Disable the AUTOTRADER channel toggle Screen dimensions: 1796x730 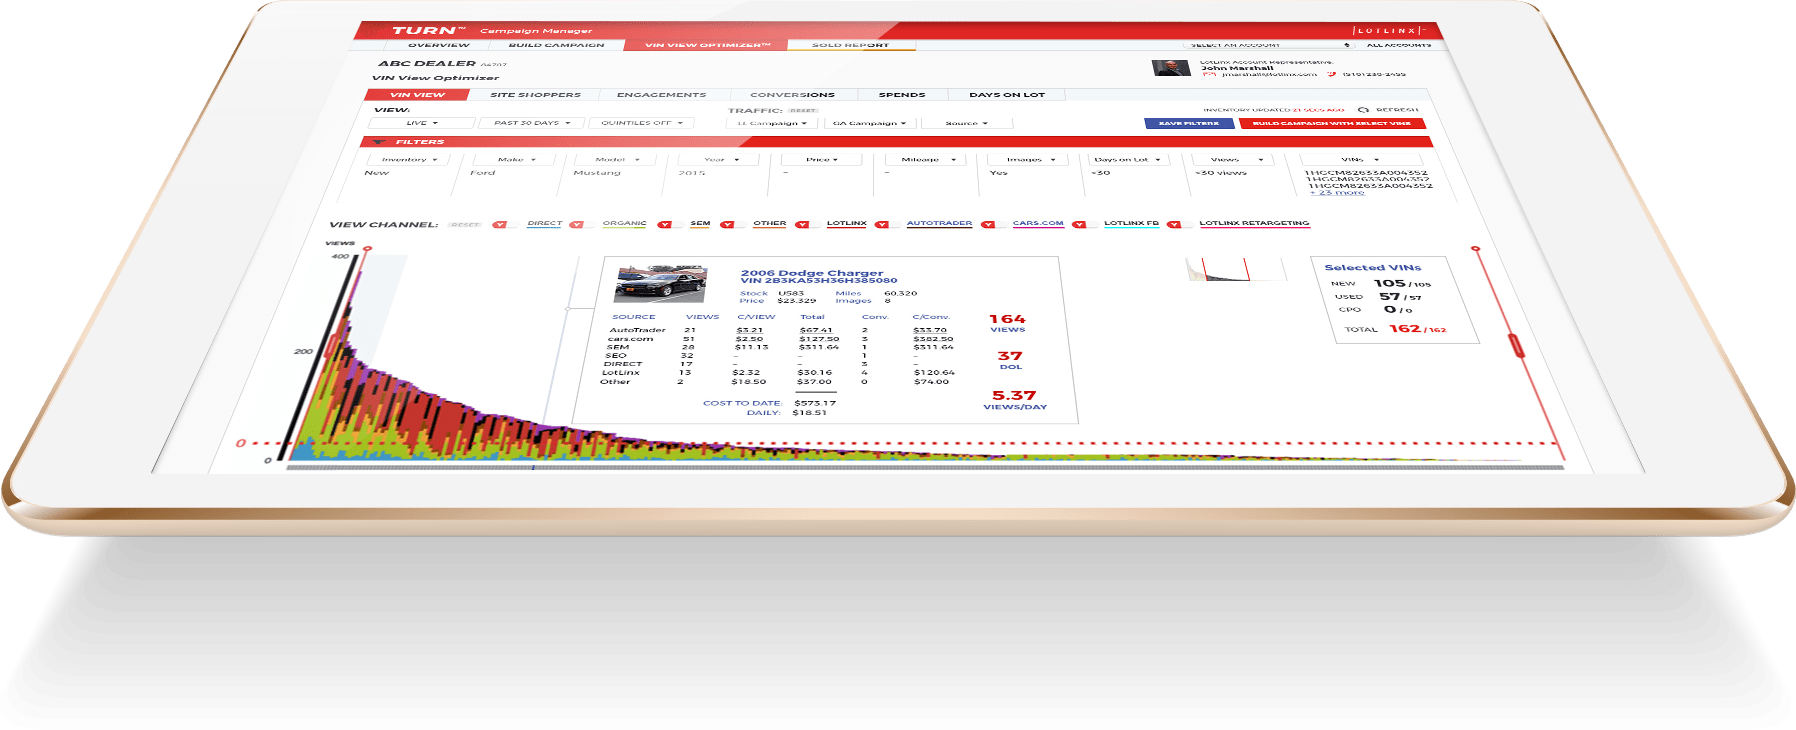882,224
